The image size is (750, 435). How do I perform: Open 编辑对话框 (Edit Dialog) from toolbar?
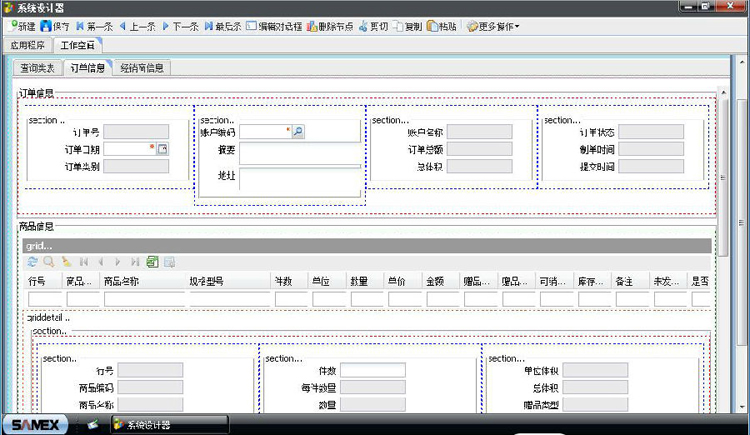[x=274, y=26]
